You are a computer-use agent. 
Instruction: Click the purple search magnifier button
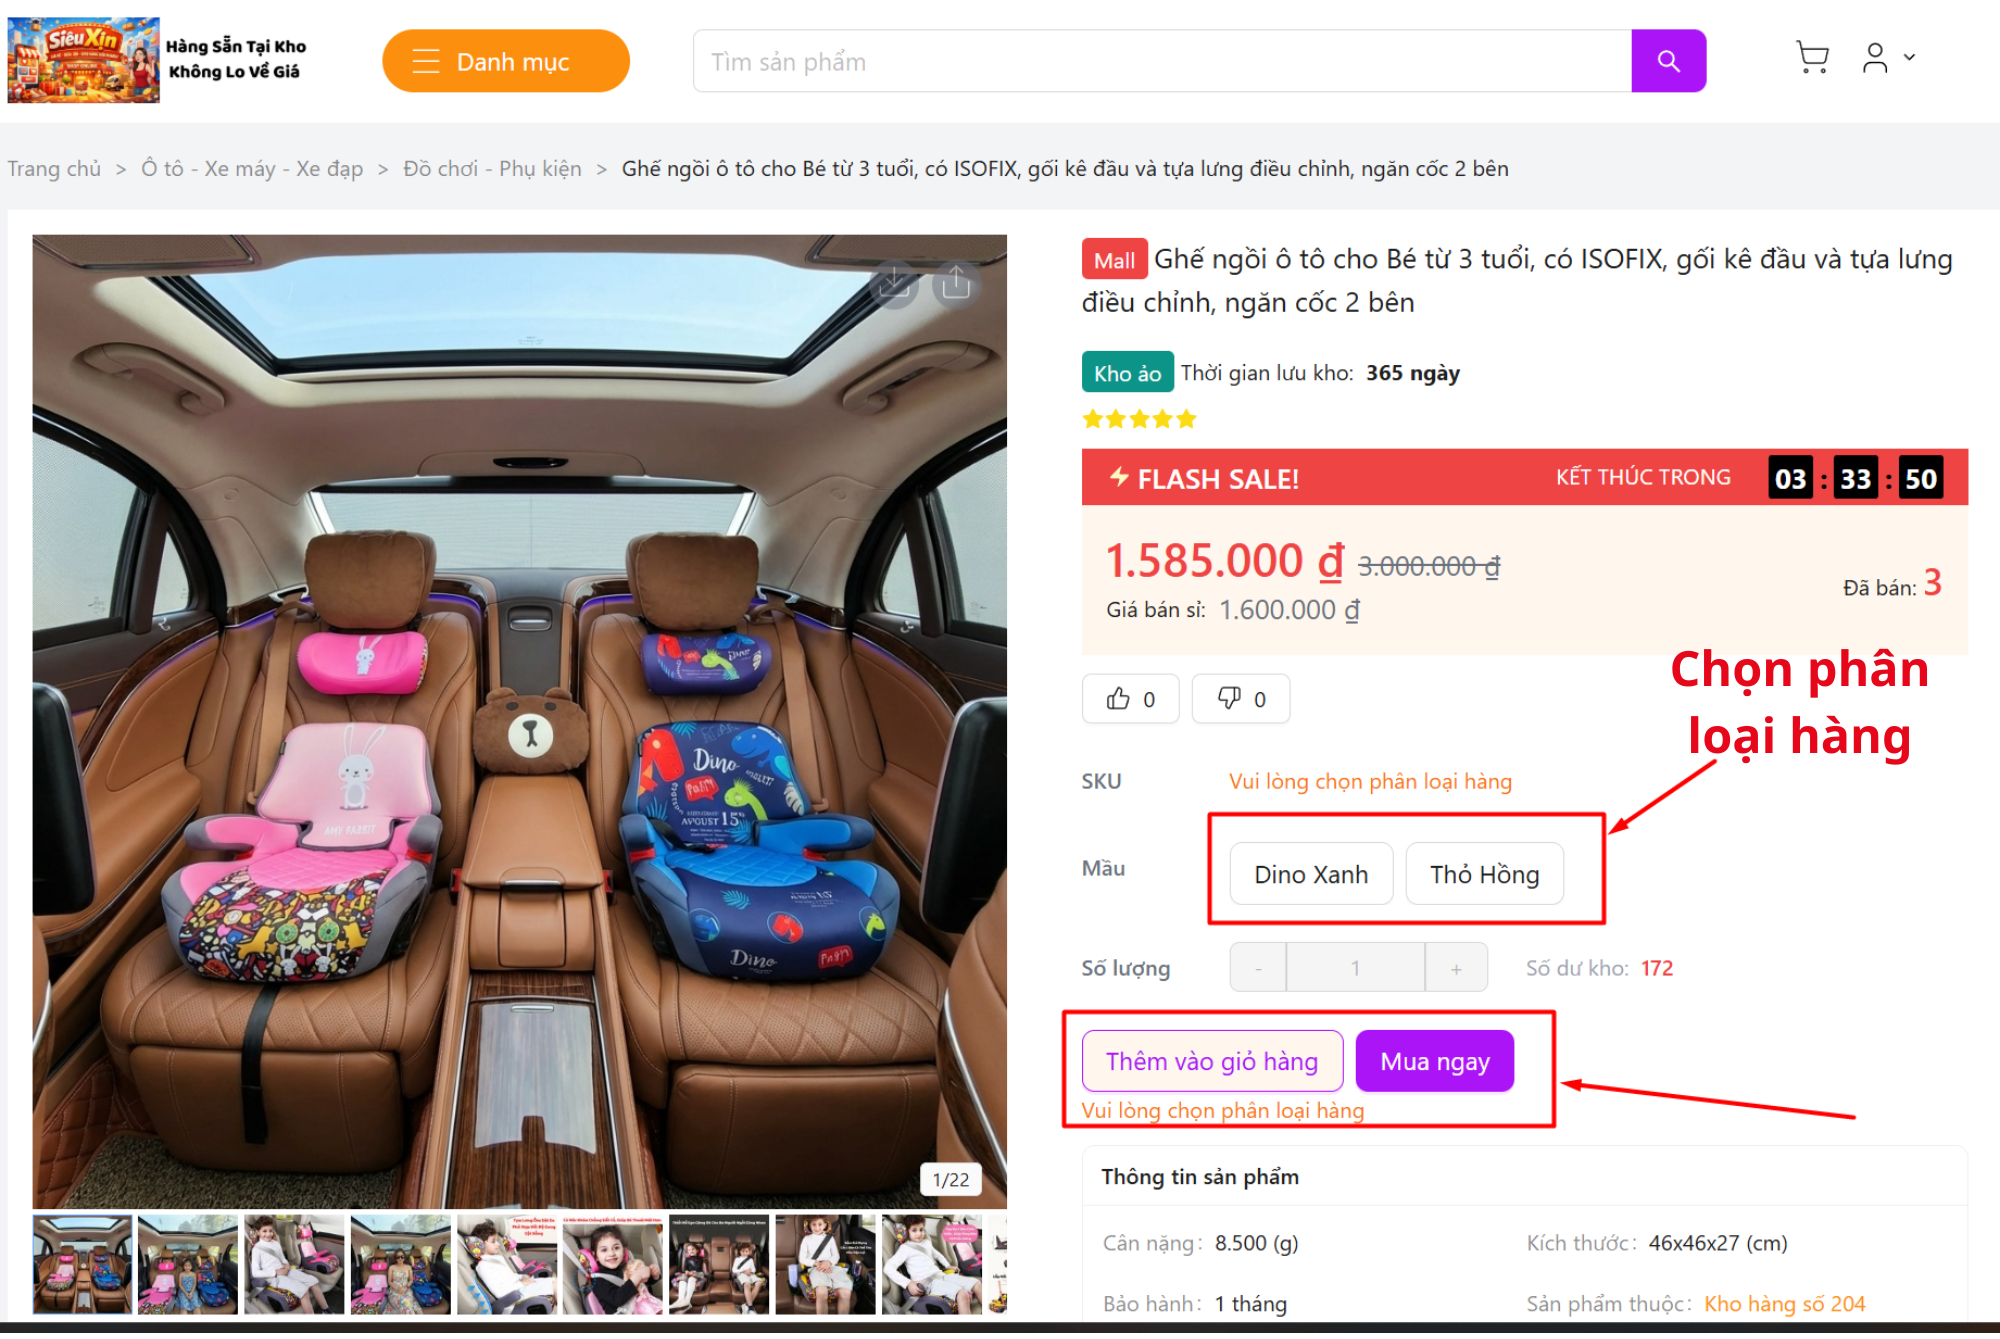1668,61
